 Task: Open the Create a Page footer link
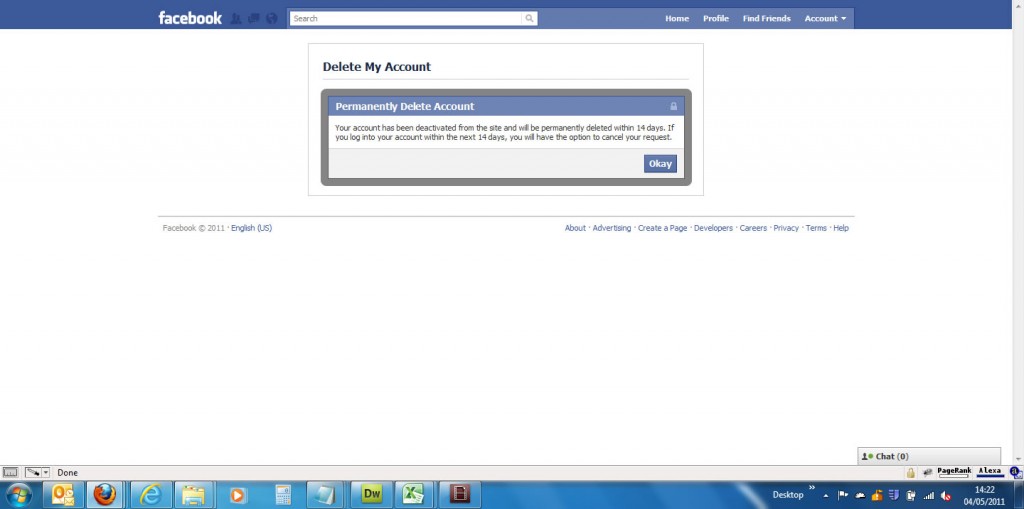662,228
